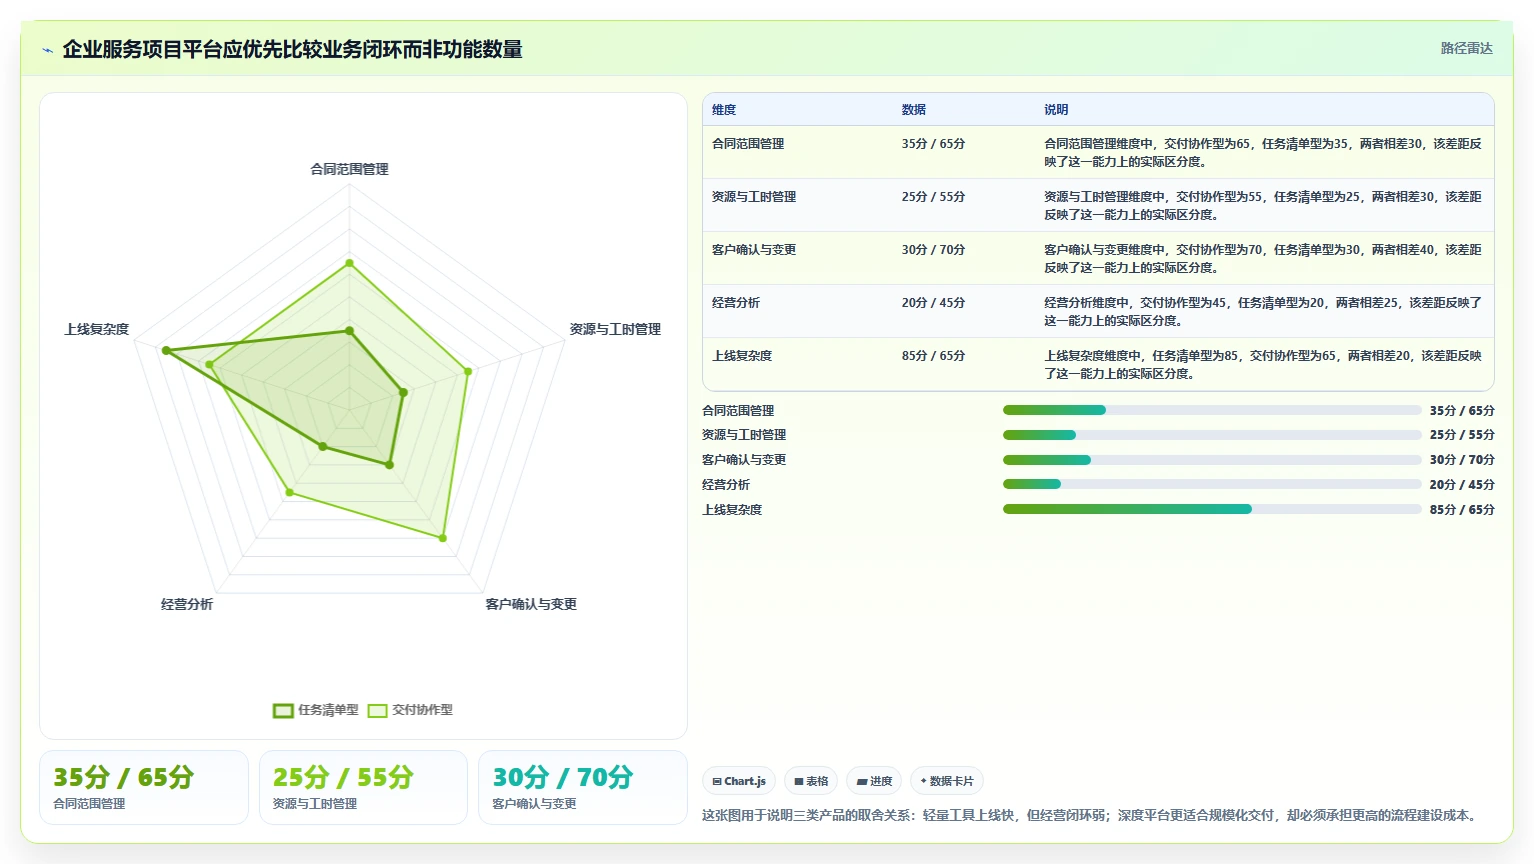1534x864 pixels.
Task: Click the 交付协作型 legend label
Action: [422, 710]
